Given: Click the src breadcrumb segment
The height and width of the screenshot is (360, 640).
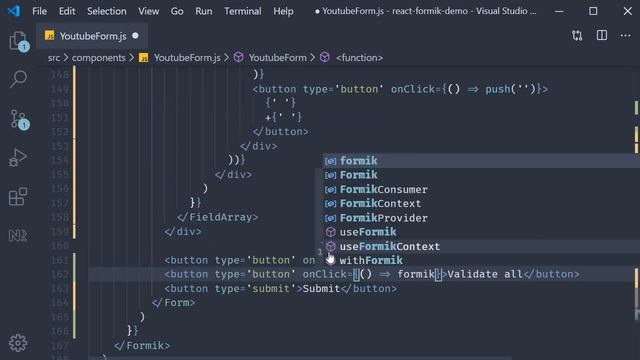Looking at the screenshot, I should (53, 58).
